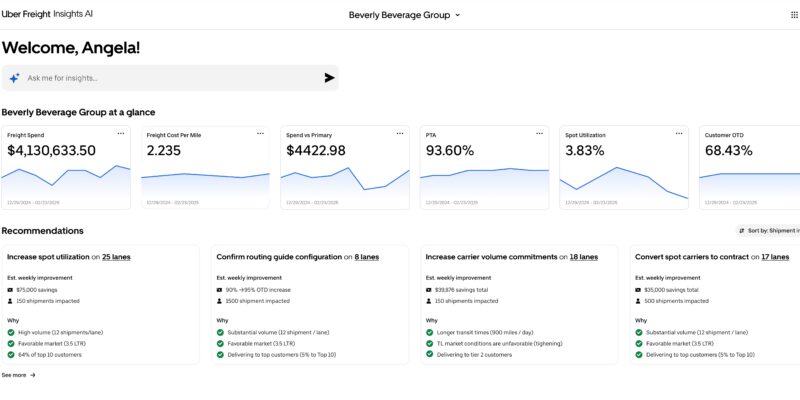The width and height of the screenshot is (800, 400).
Task: Open Spend vs Primary card options menu
Action: 400,134
